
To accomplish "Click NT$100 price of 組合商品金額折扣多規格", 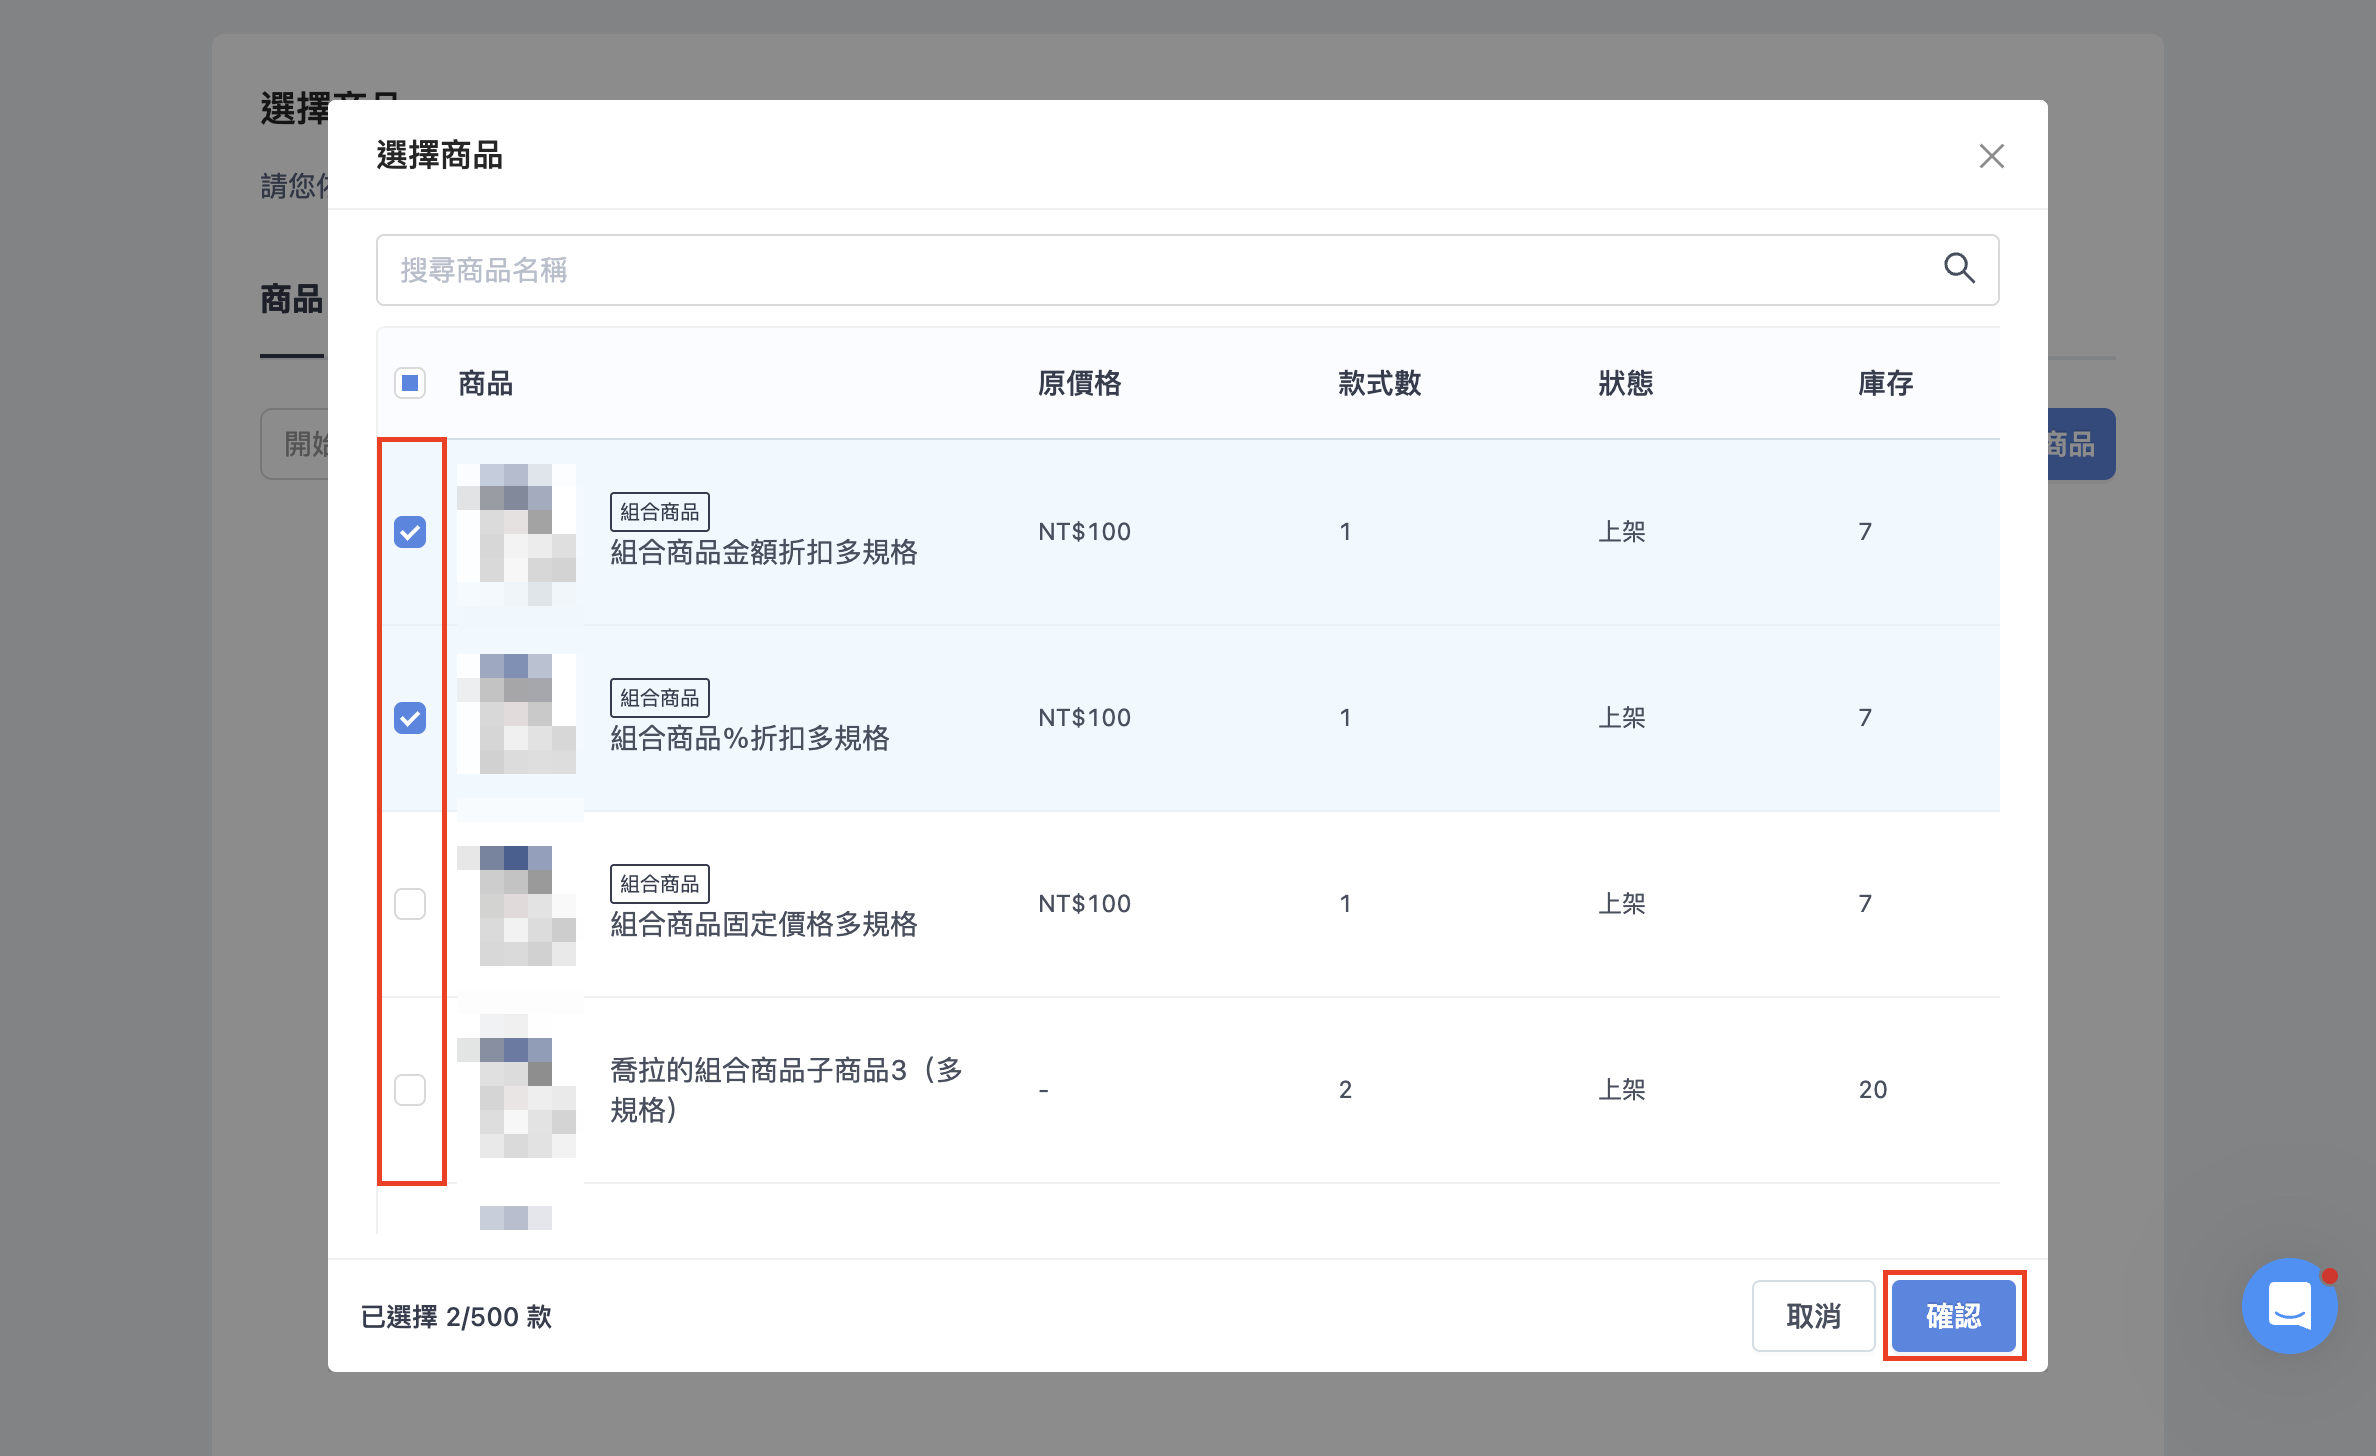I will [1085, 532].
